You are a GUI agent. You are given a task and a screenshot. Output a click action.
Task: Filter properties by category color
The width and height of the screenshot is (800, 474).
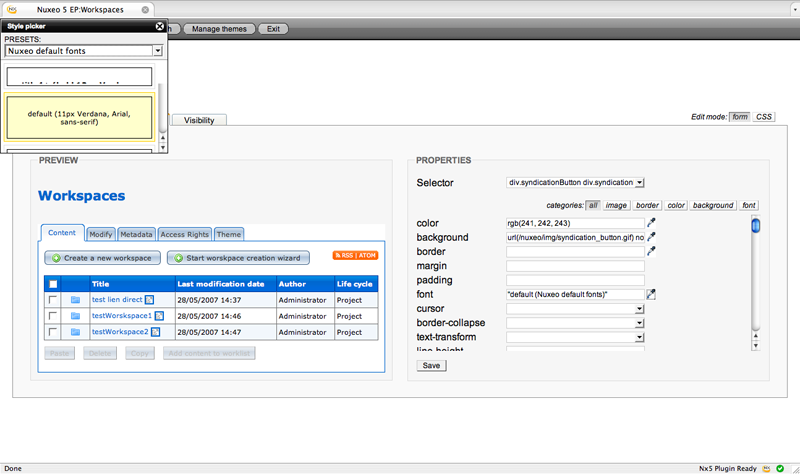pos(676,205)
